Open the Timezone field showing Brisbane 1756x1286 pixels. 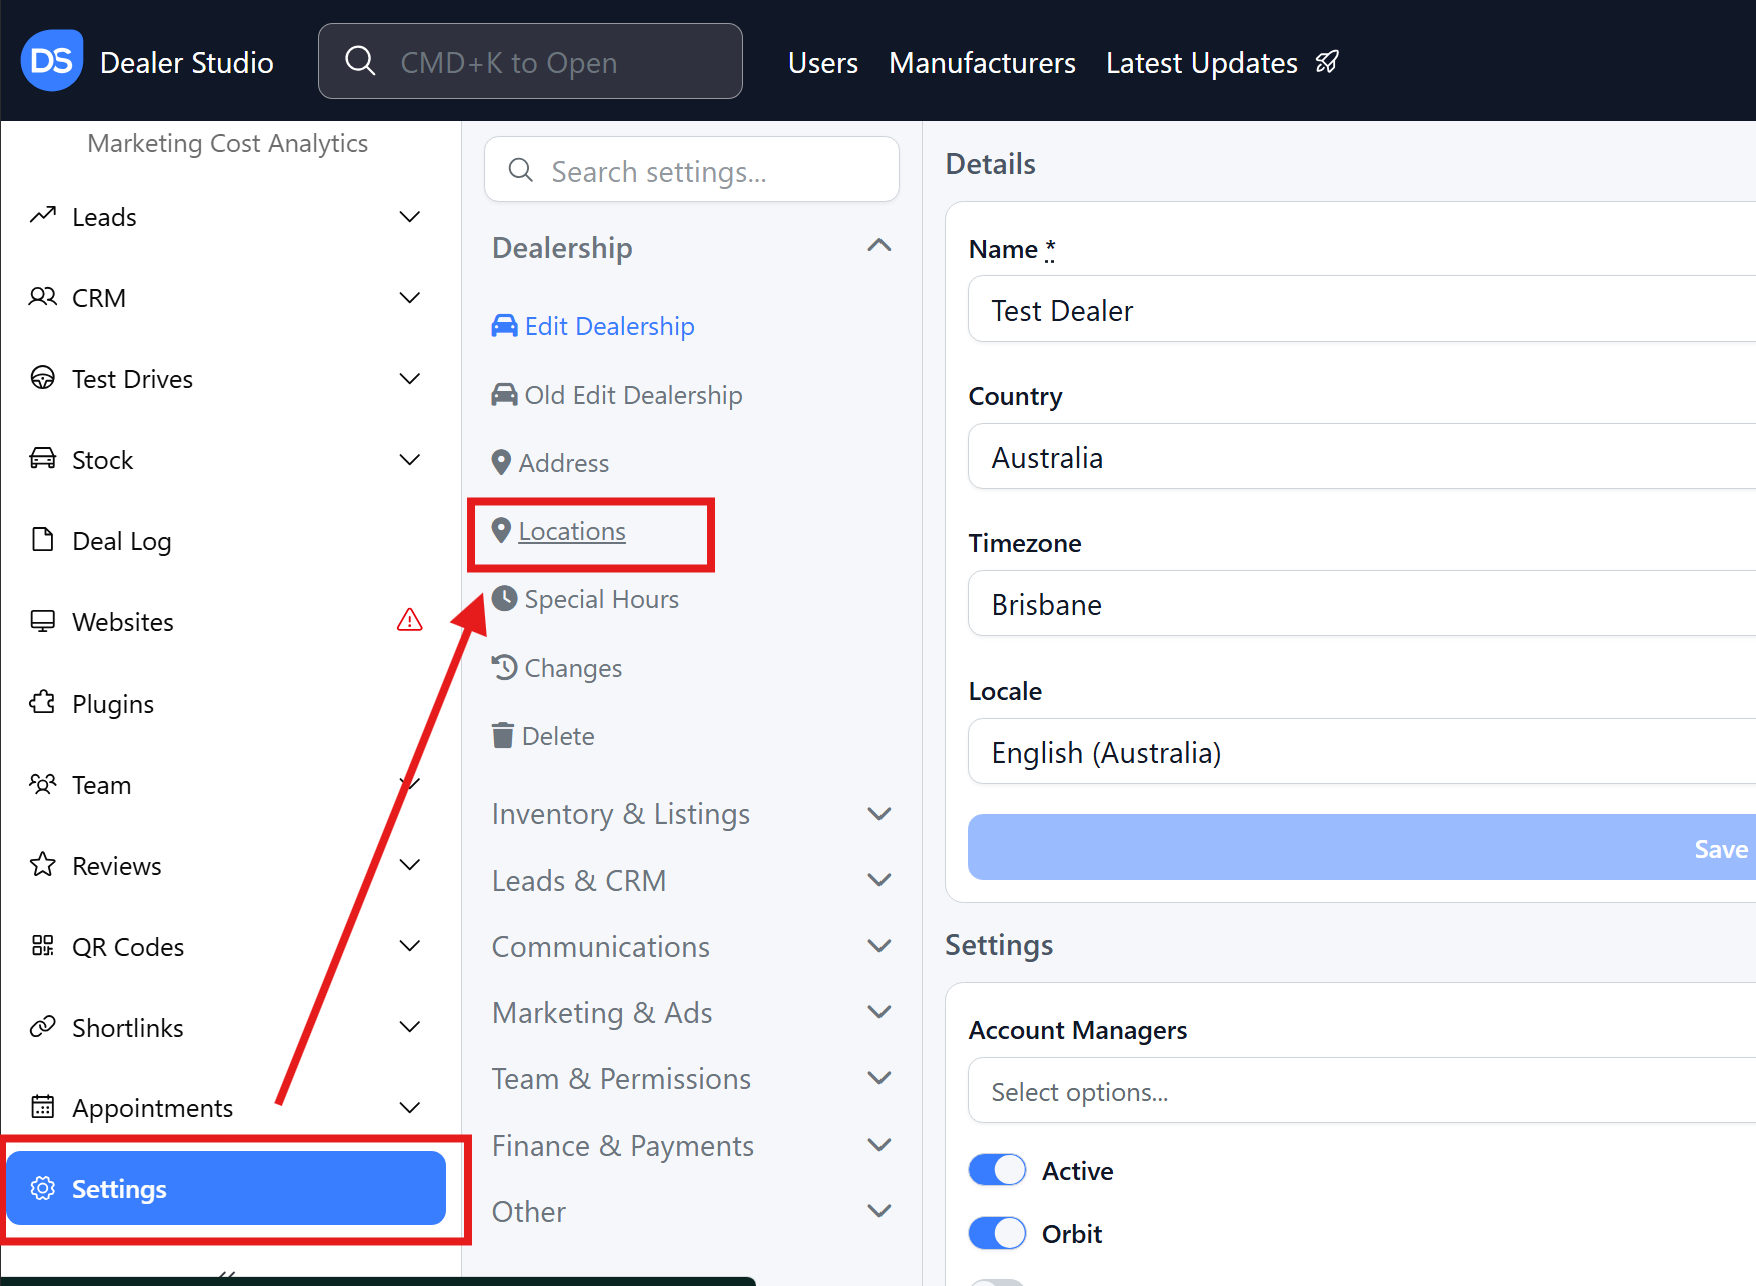pyautogui.click(x=1362, y=603)
